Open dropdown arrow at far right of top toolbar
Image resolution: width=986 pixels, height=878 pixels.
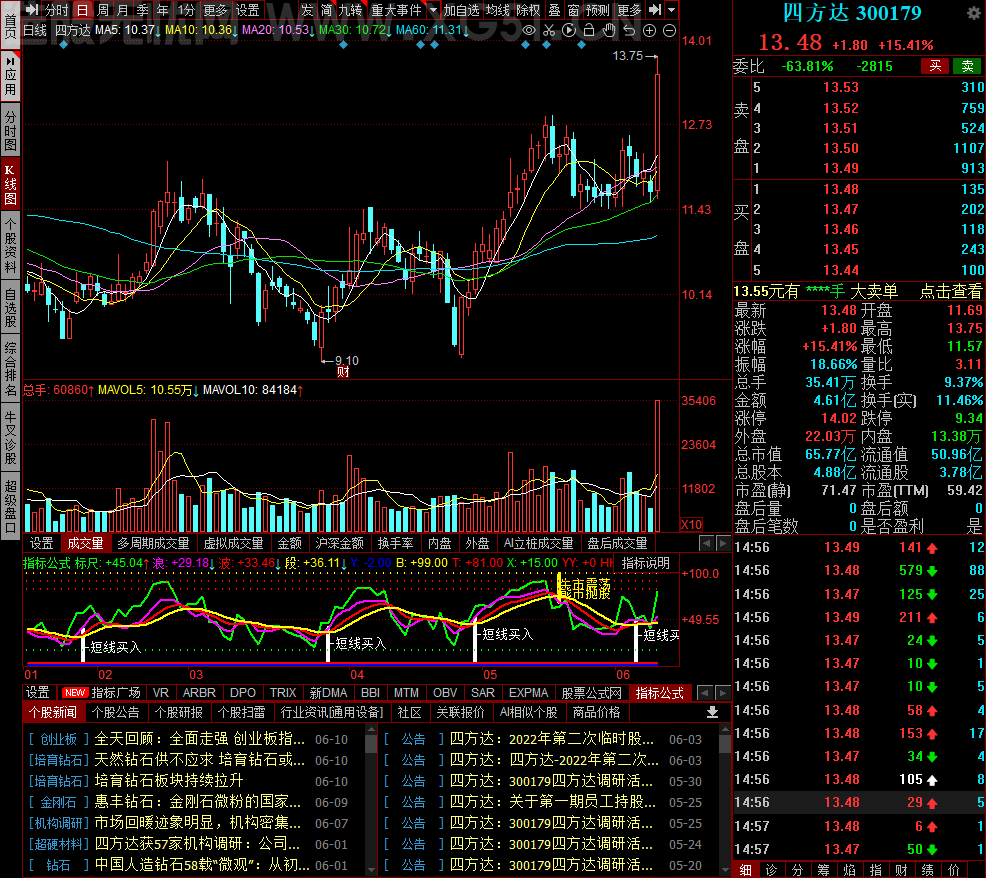pos(671,10)
